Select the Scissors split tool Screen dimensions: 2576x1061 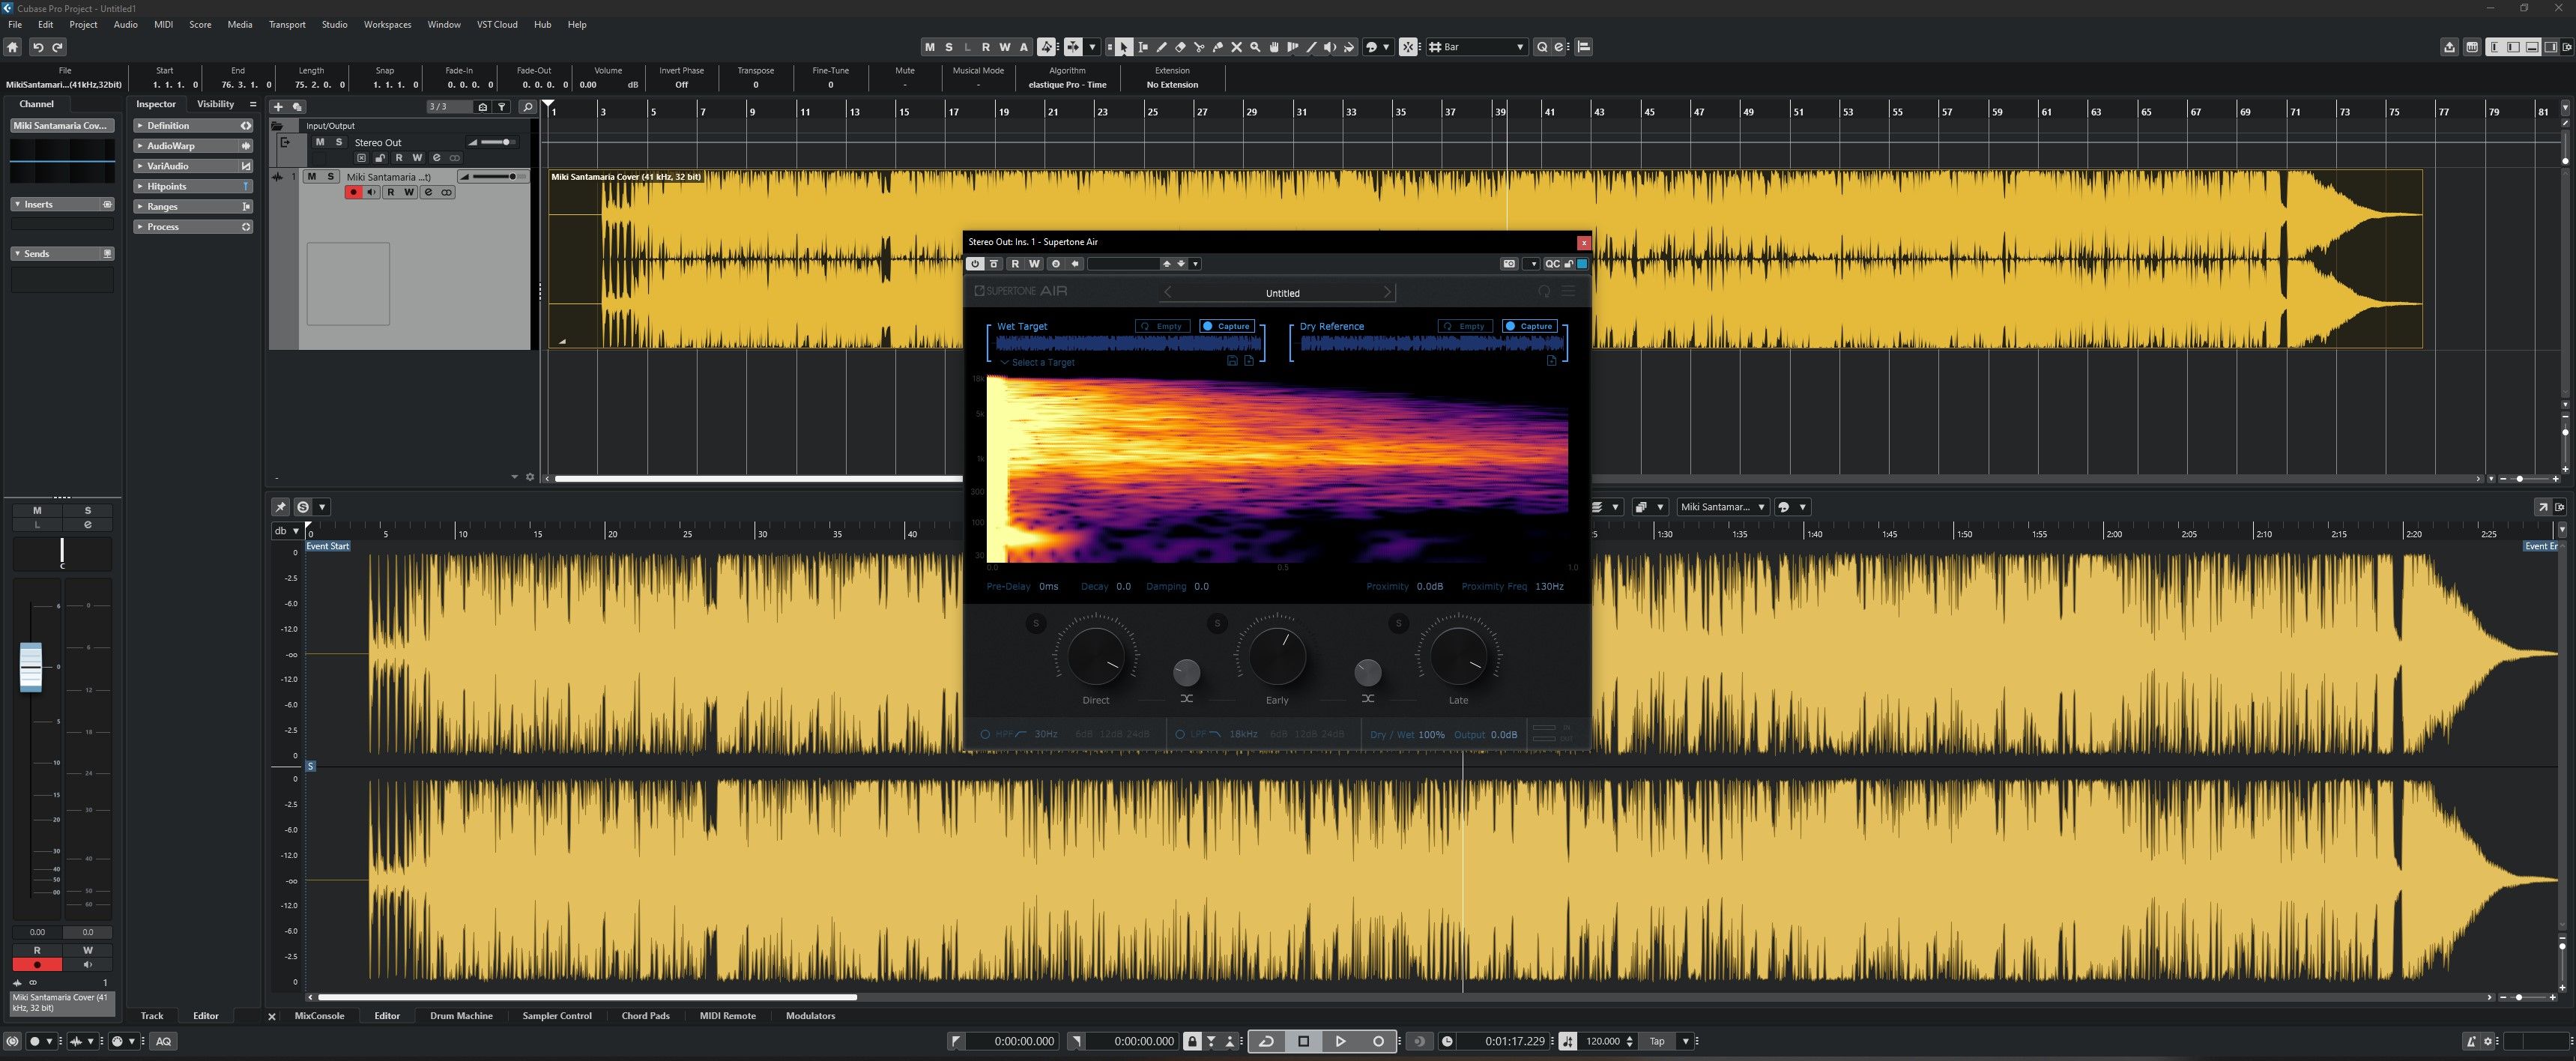pyautogui.click(x=1200, y=46)
